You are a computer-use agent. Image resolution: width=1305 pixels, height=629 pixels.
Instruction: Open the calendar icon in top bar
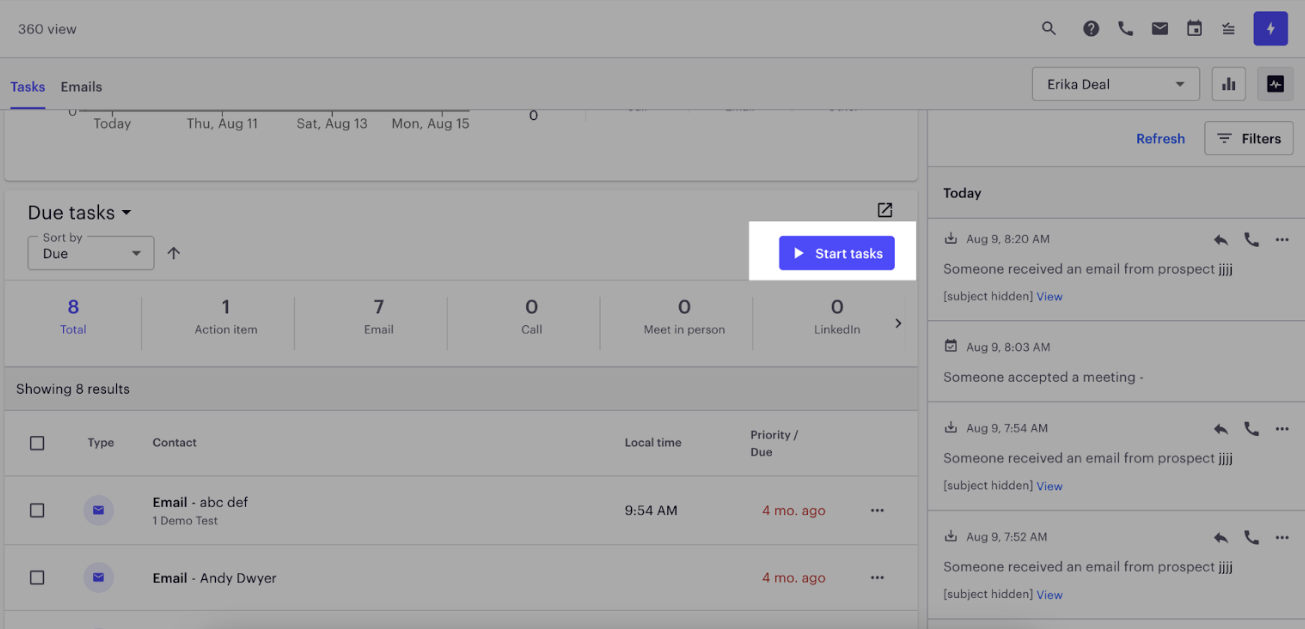(1194, 29)
